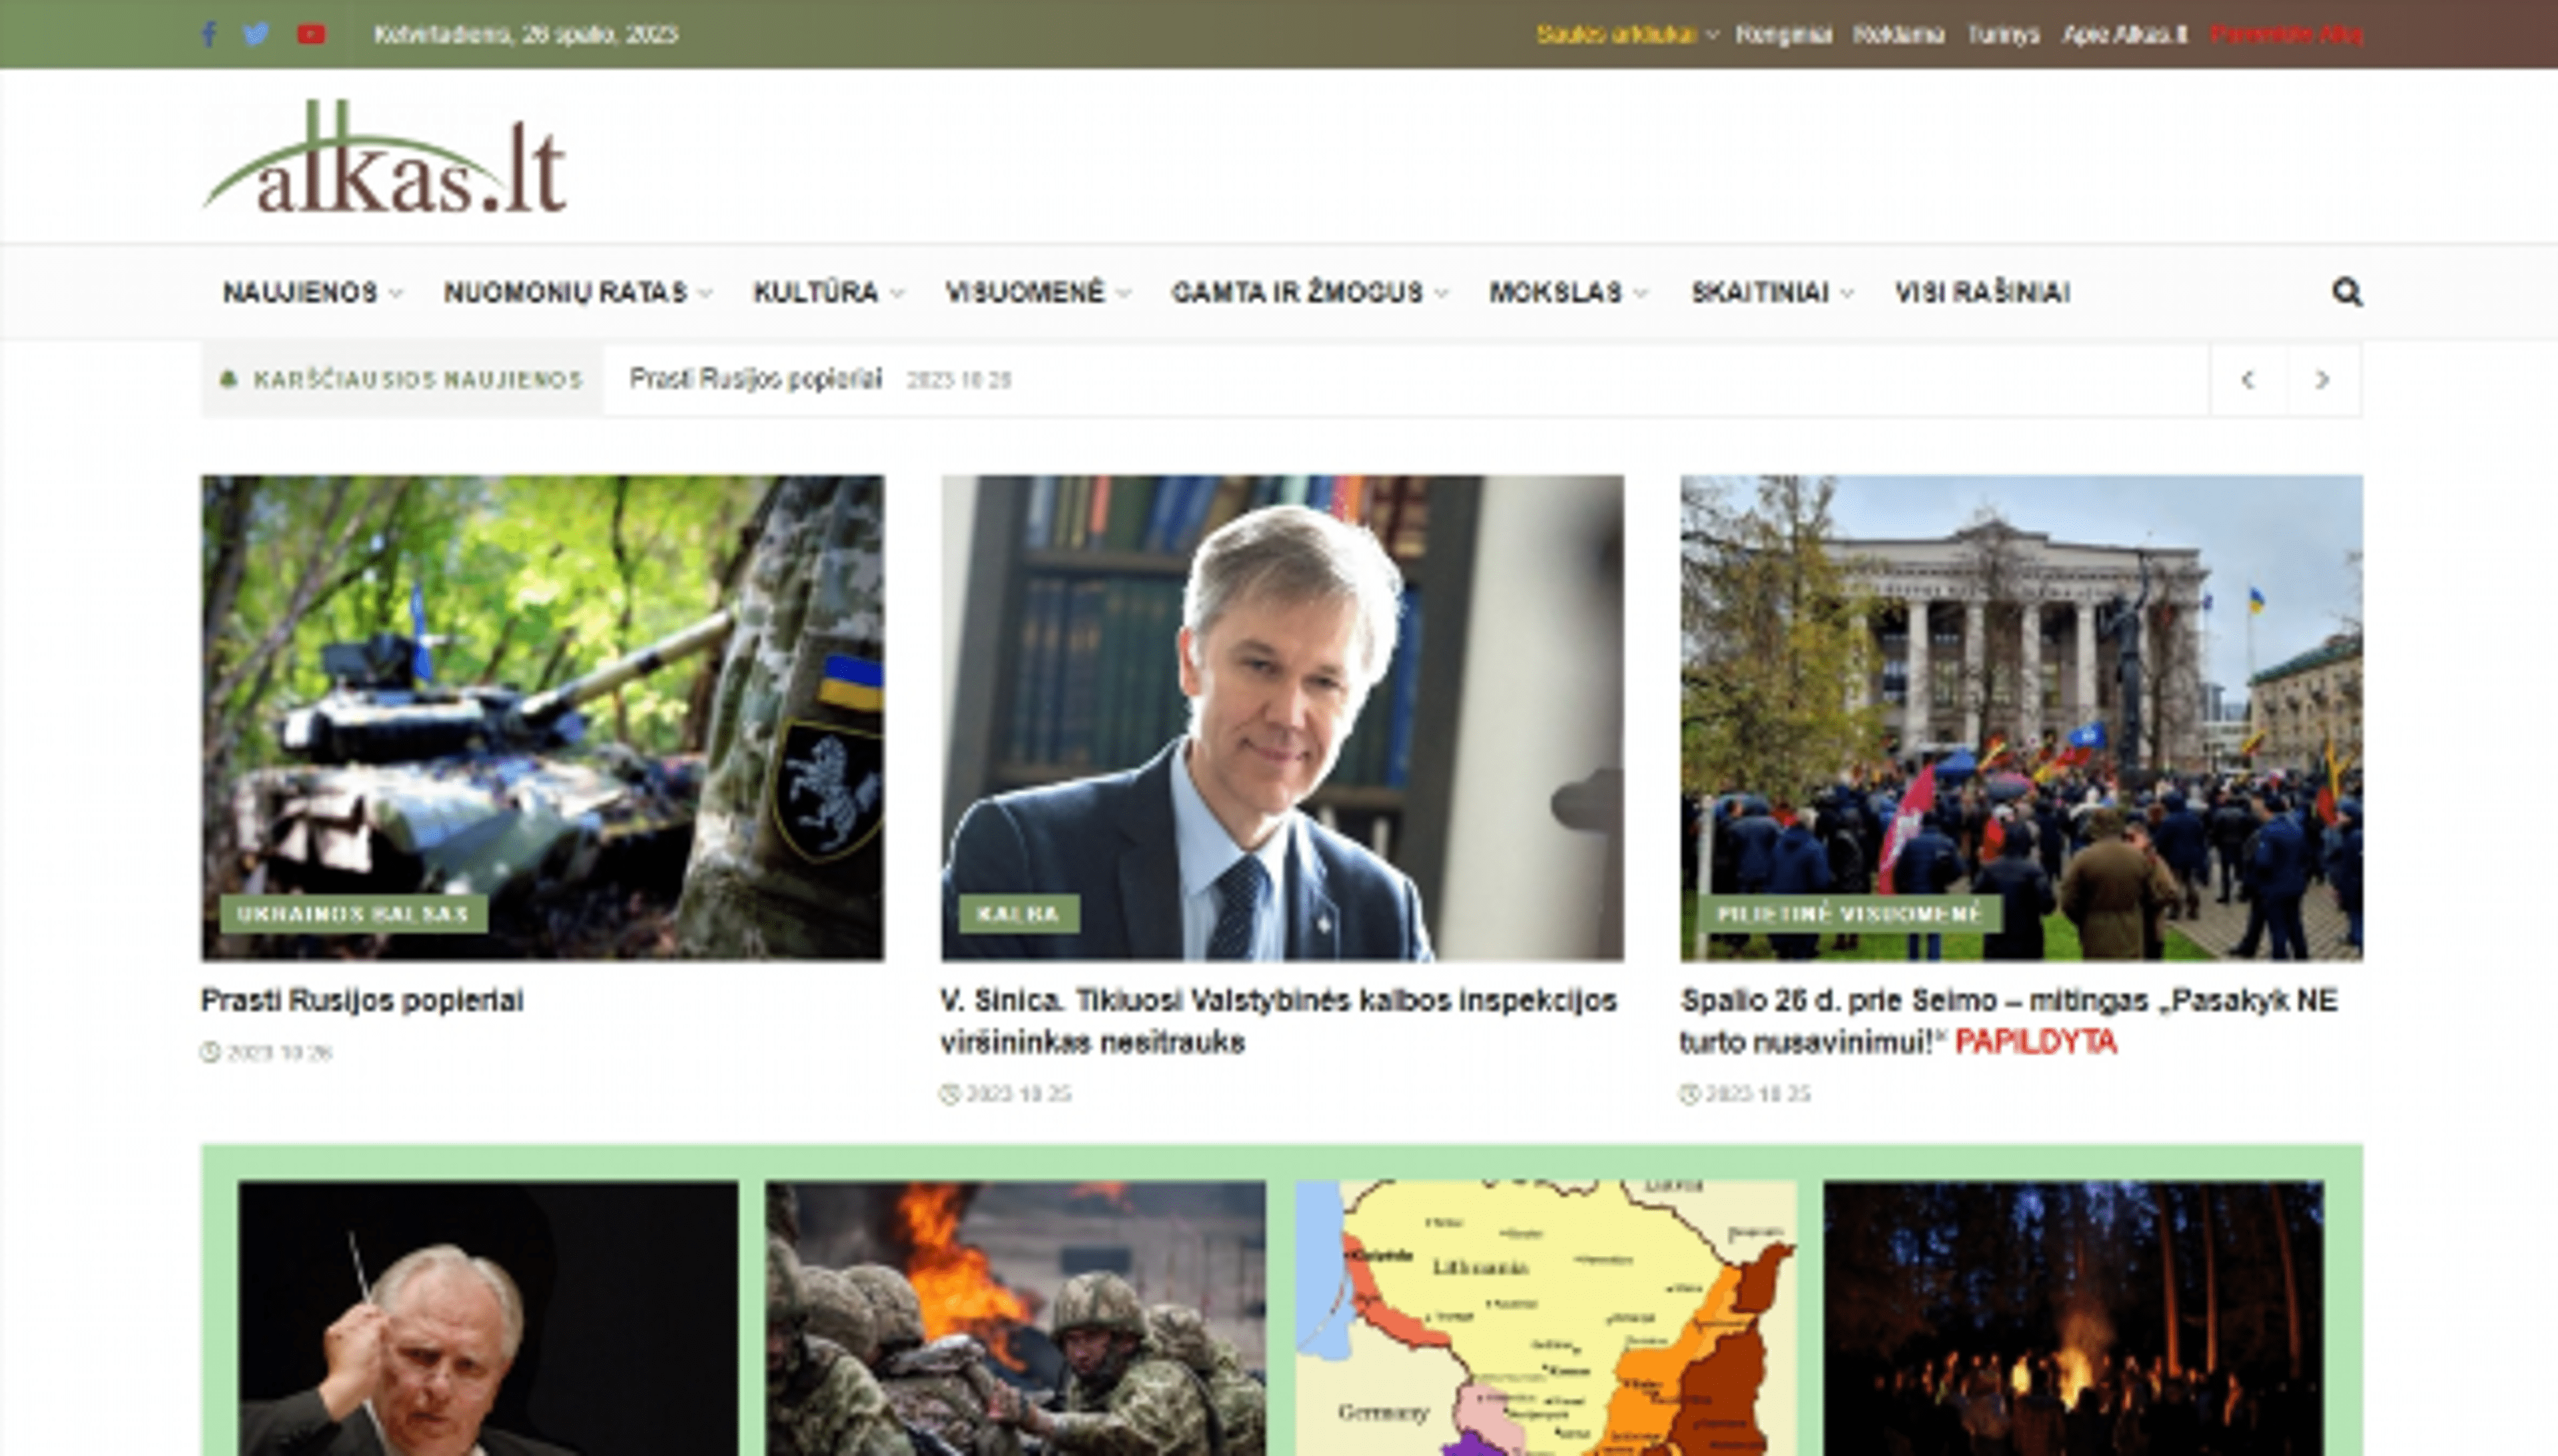2558x1456 pixels.
Task: Open the Lithuania map thumbnail
Action: pyautogui.click(x=1545, y=1318)
